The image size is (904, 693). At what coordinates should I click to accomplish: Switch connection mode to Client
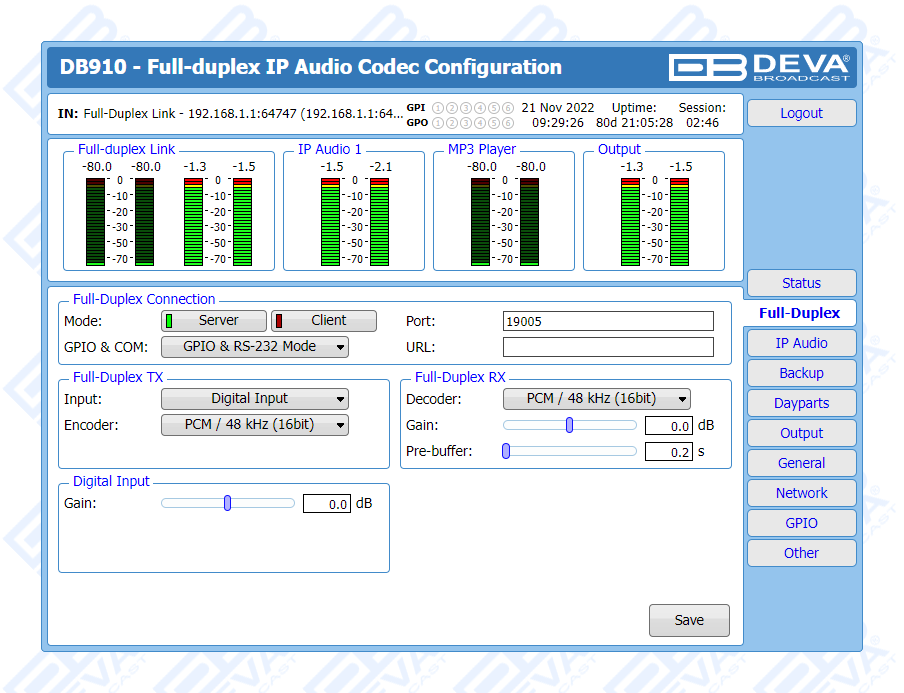pos(324,321)
